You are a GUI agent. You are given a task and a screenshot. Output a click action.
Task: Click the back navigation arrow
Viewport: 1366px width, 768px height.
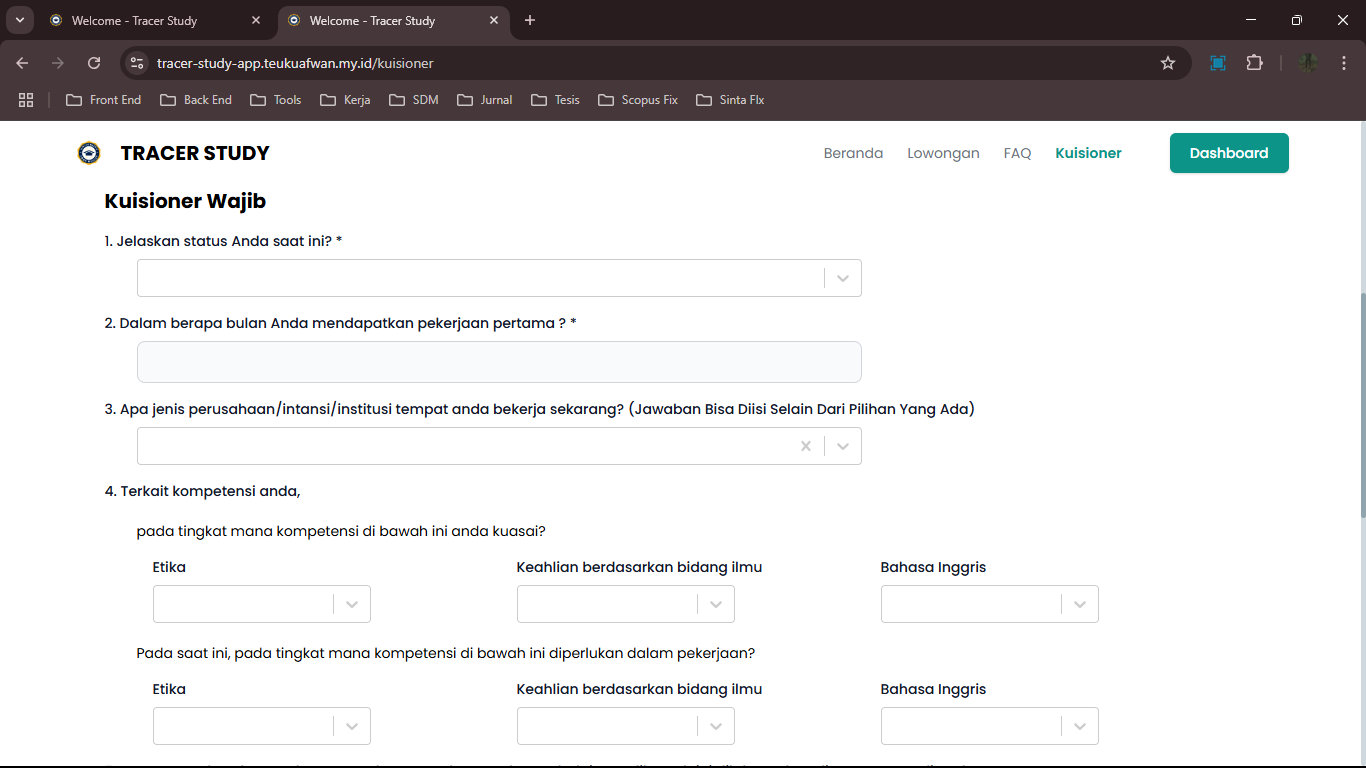[x=23, y=63]
